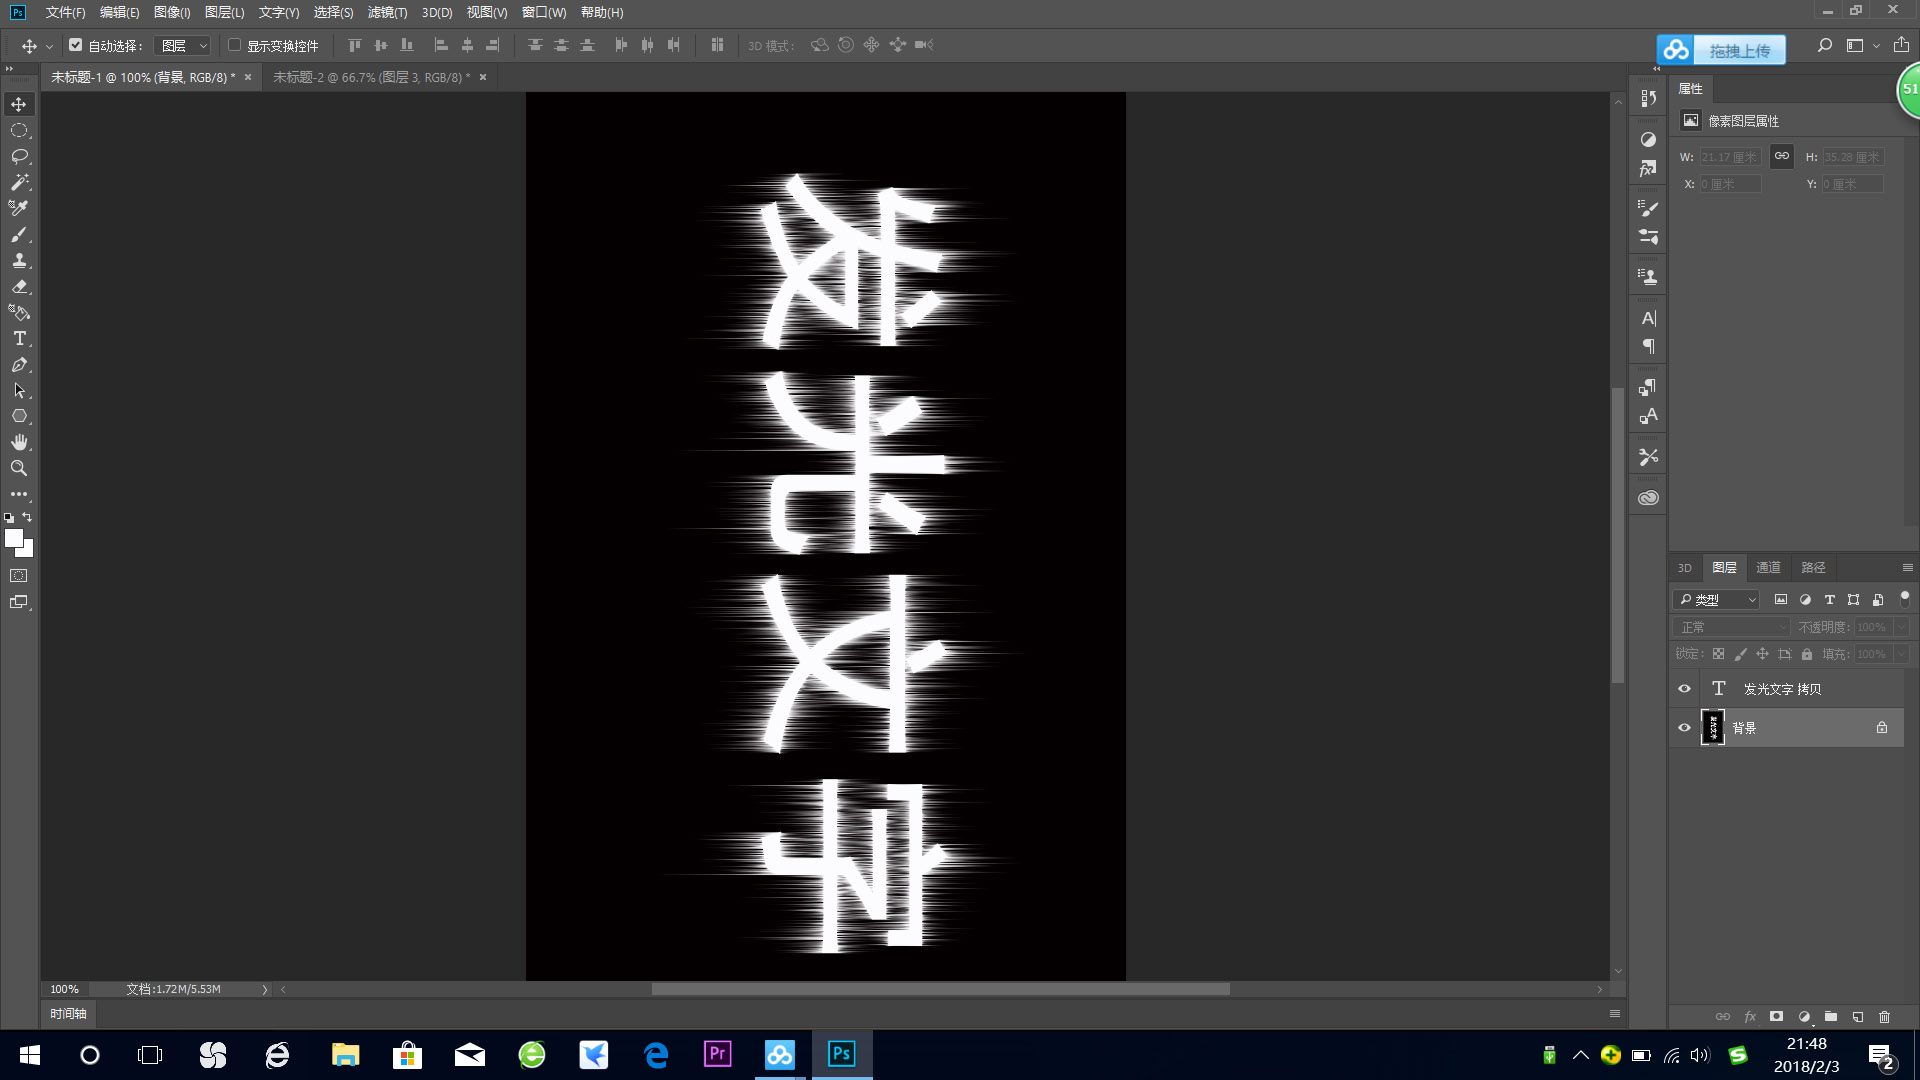Open the 不透明度 opacity dropdown
Screen dimensions: 1920x1080
coord(1900,626)
